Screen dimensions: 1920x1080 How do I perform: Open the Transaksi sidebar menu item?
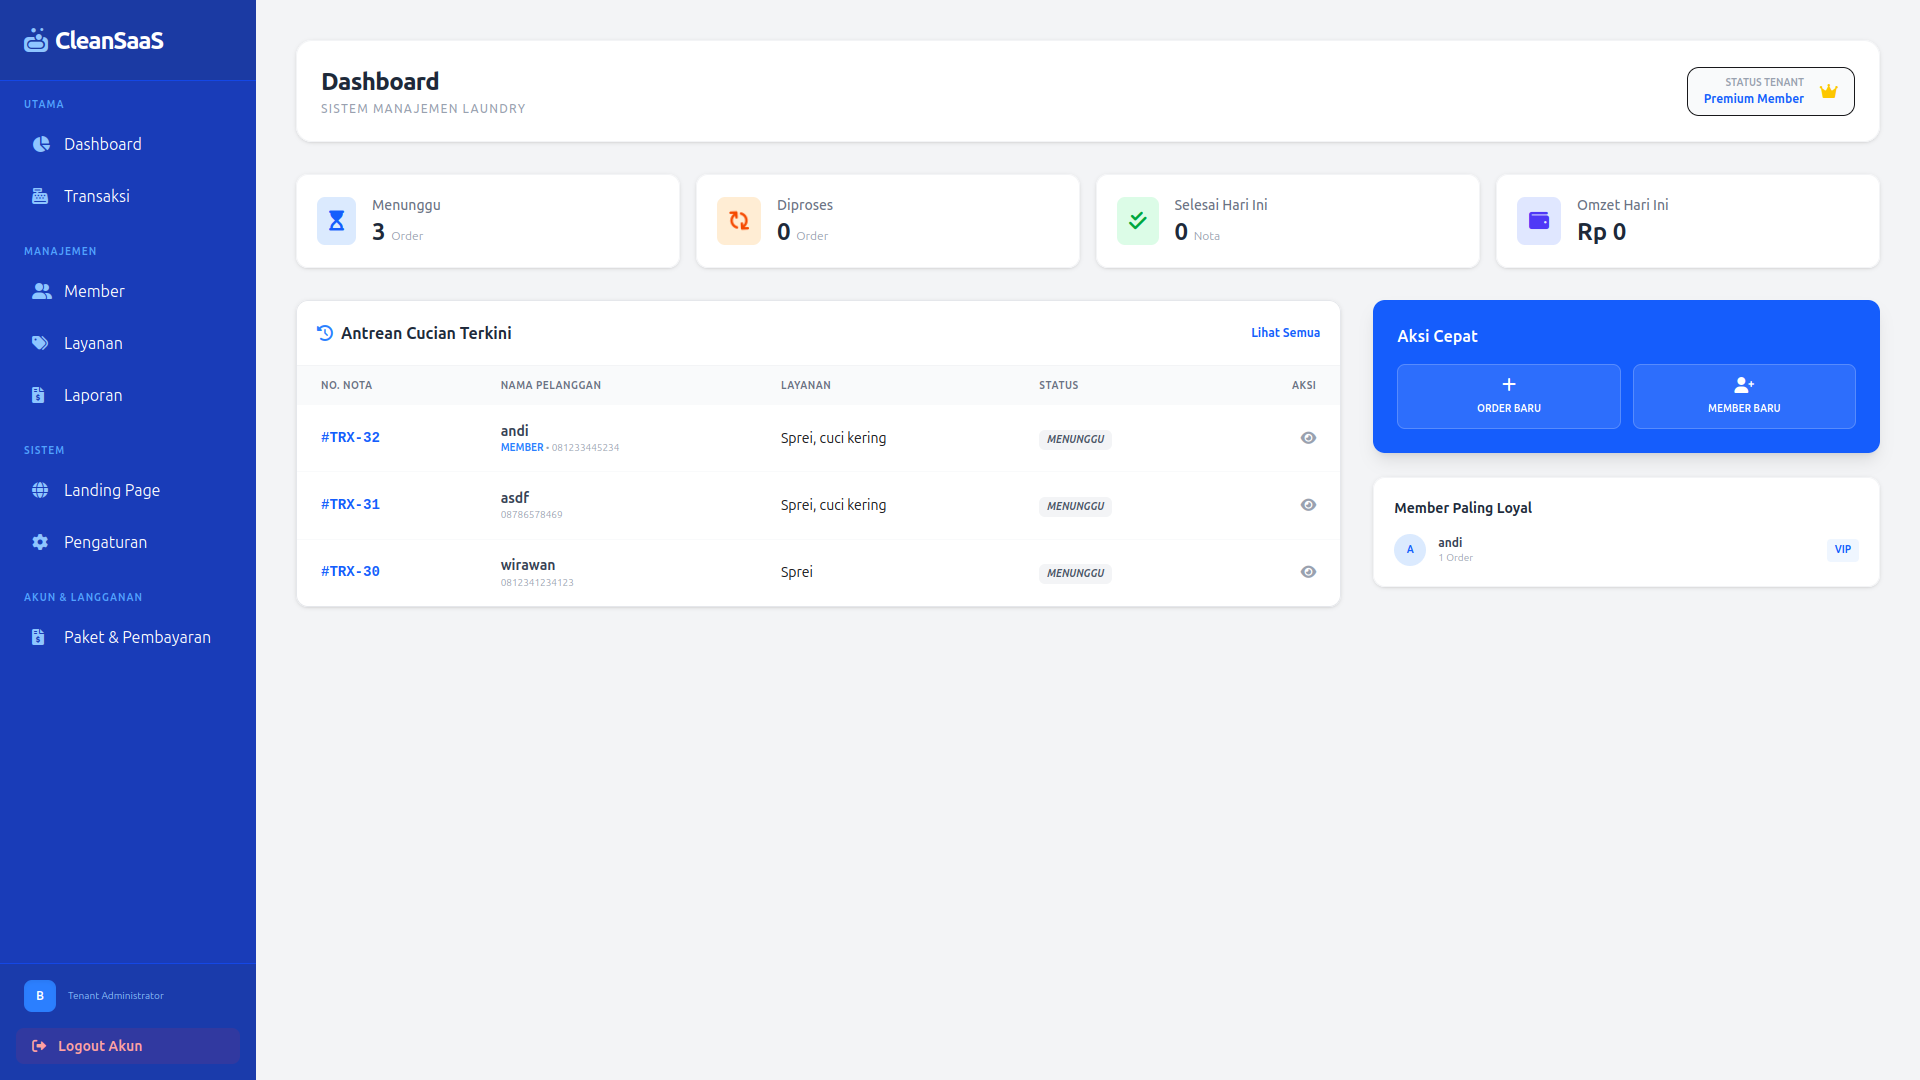click(96, 196)
